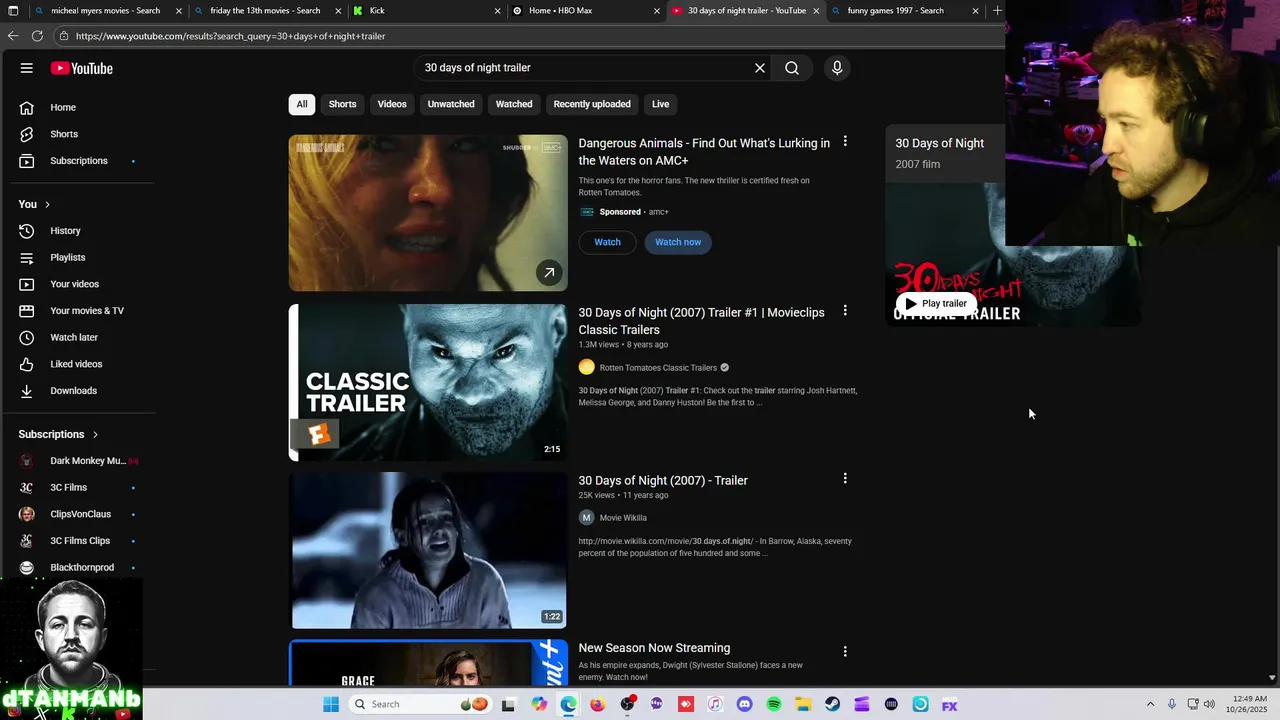The height and width of the screenshot is (720, 1280).
Task: Select the Watched filter chip
Action: click(514, 104)
